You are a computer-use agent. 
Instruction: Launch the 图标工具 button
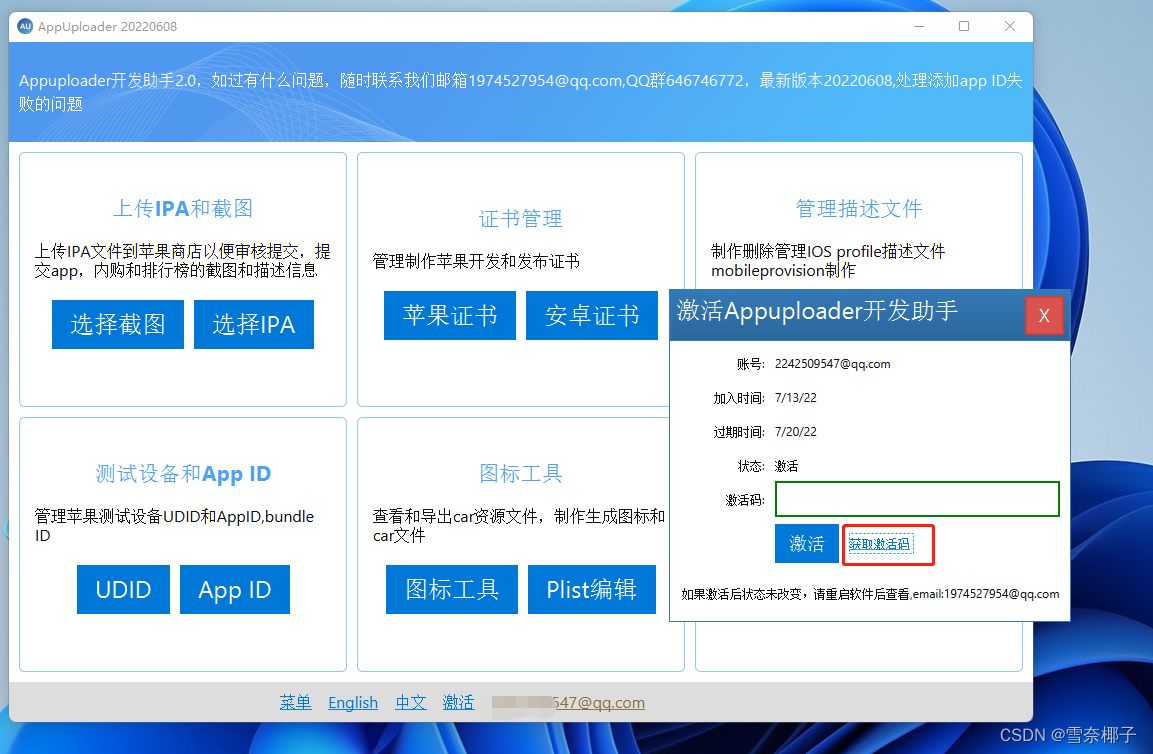click(451, 589)
